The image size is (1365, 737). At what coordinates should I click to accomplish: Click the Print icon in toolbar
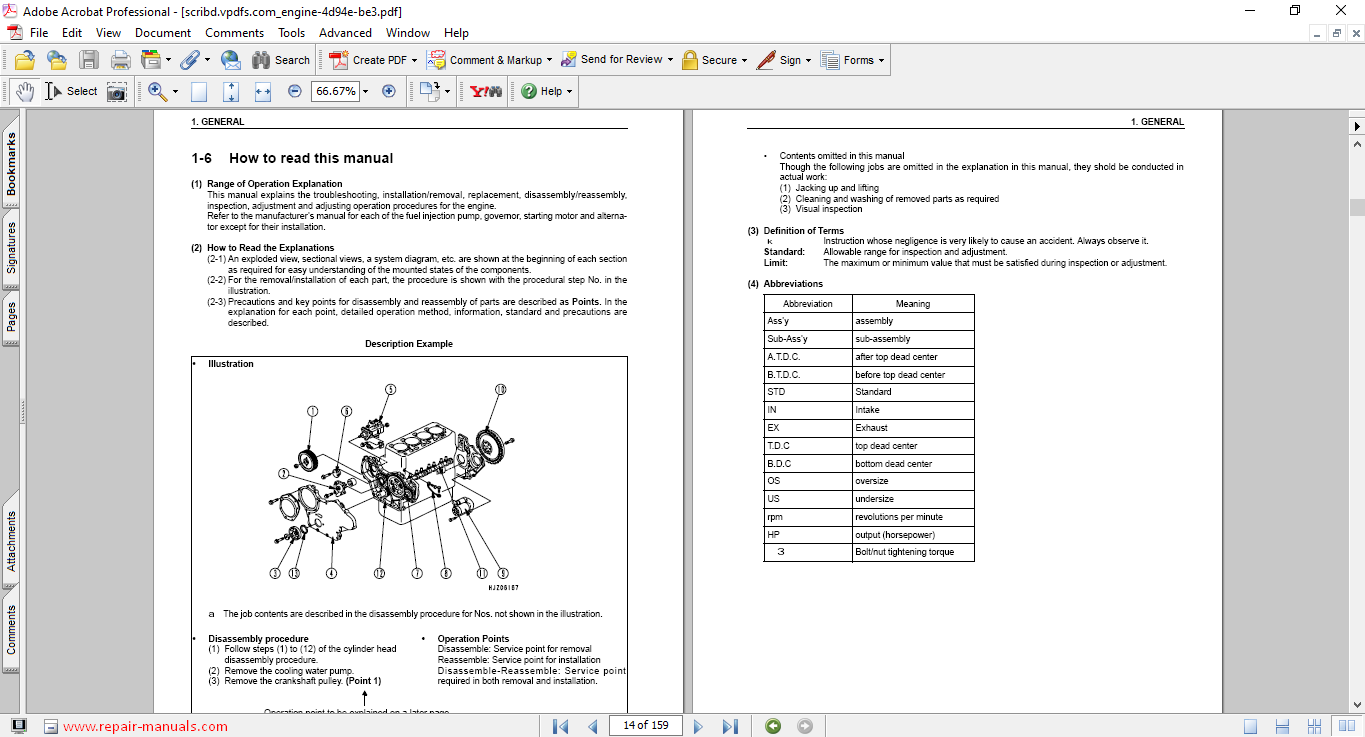point(121,60)
